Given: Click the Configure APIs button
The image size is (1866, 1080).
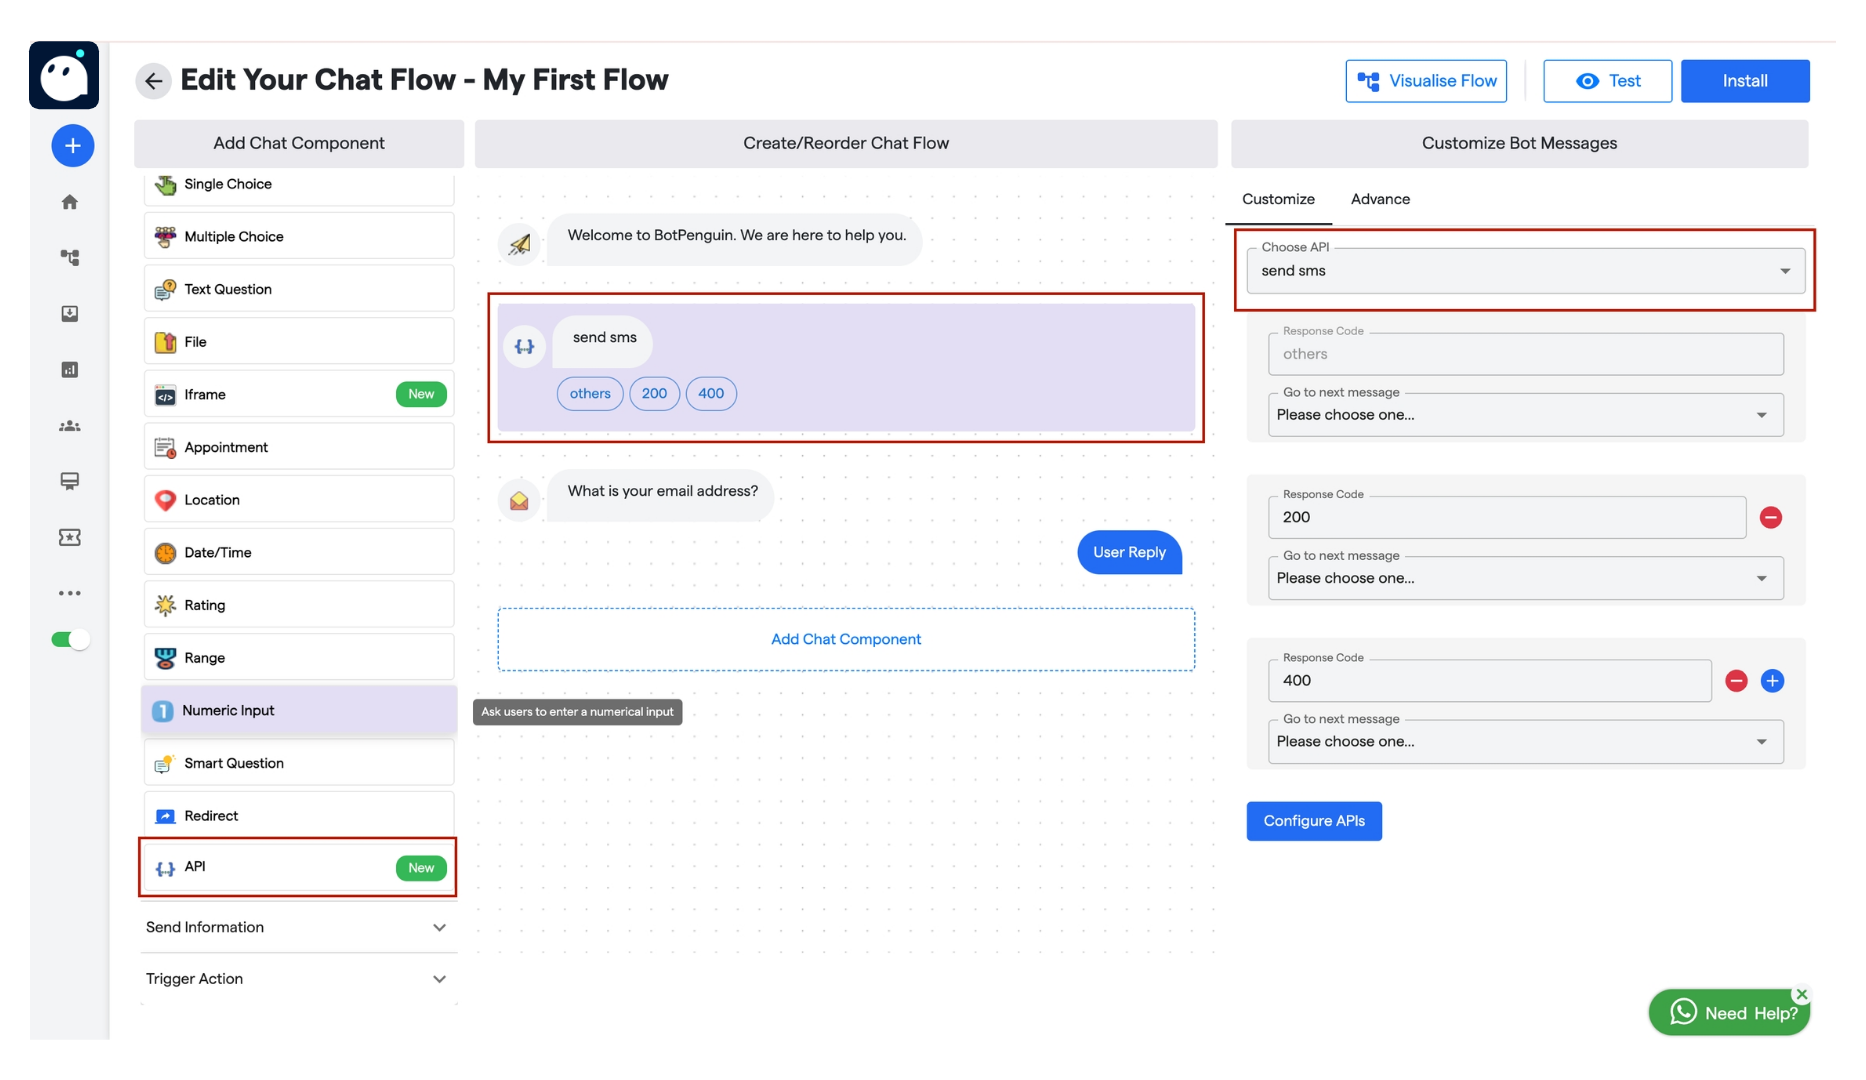Looking at the screenshot, I should point(1314,821).
